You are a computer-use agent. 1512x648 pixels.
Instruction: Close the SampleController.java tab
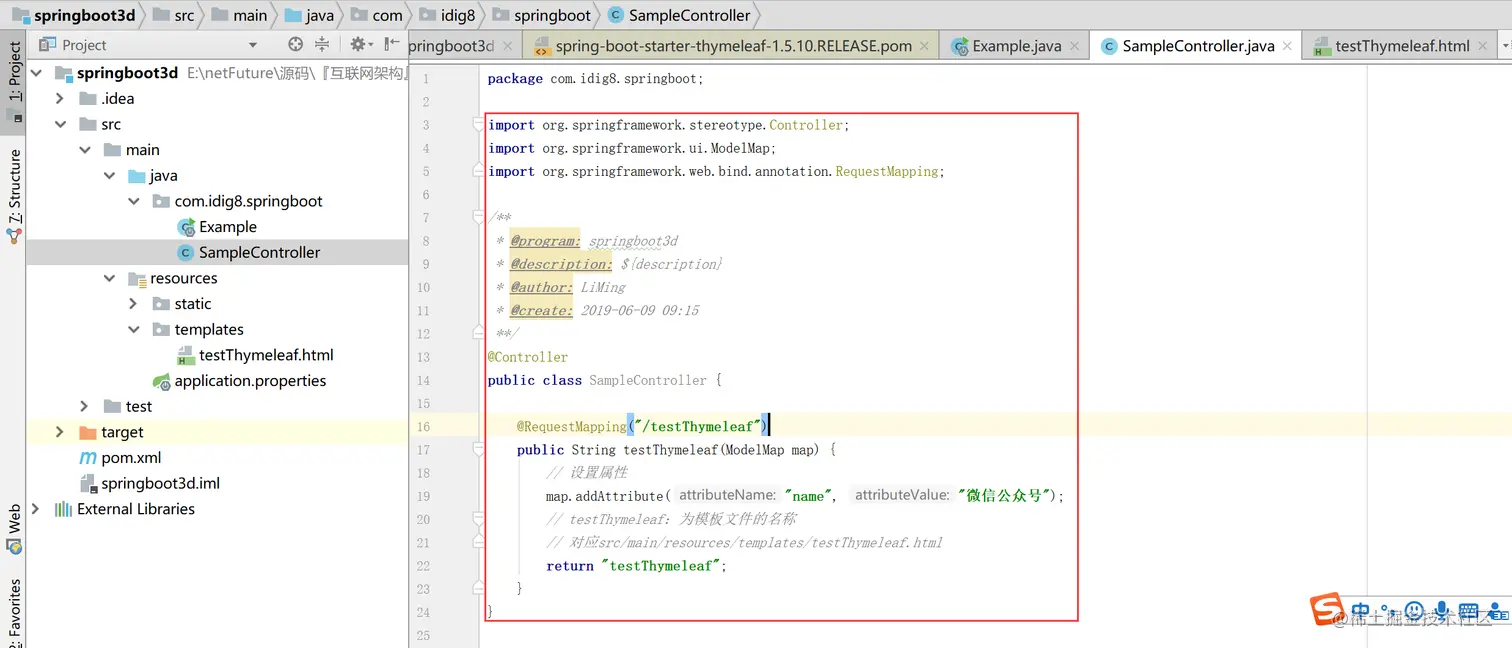tap(1287, 46)
